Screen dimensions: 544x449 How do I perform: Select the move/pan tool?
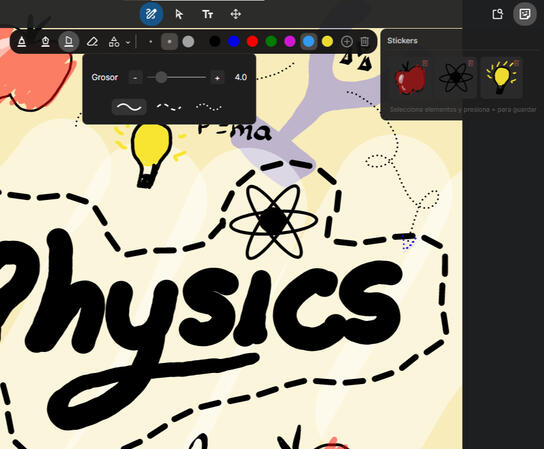click(236, 14)
